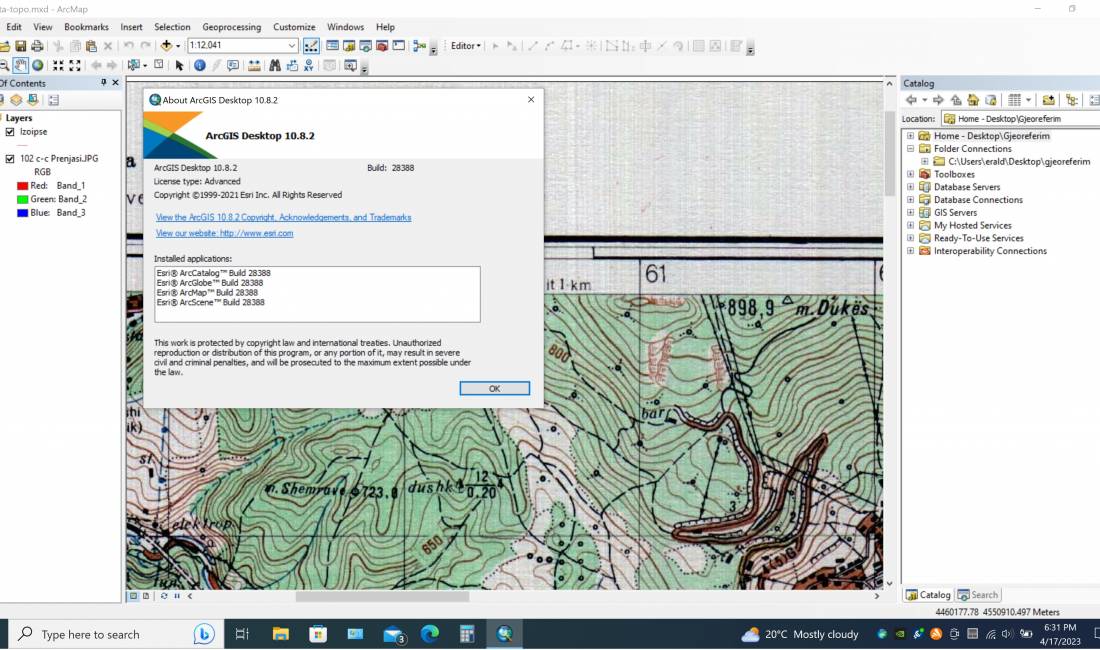This screenshot has height=650, width=1100.
Task: Click the Red Band_1 color swatch
Action: 22,186
